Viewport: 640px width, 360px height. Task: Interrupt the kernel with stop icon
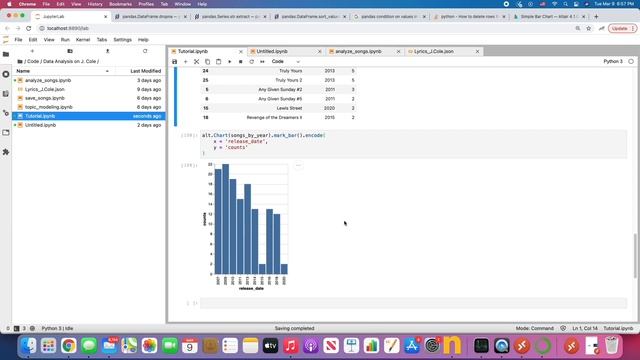pos(240,62)
